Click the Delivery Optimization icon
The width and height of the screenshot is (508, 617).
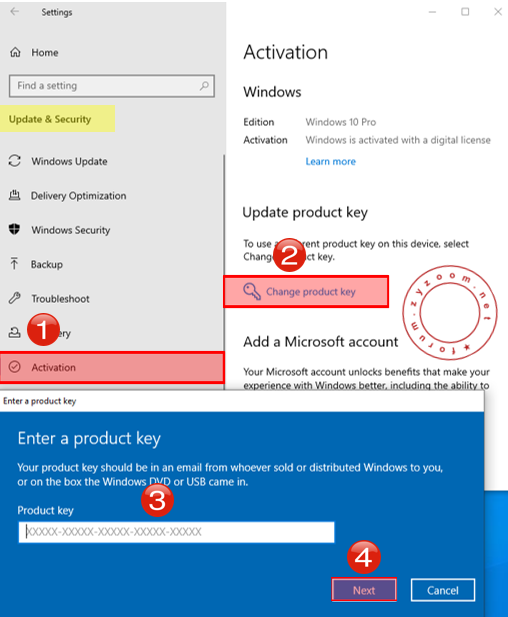(15, 195)
